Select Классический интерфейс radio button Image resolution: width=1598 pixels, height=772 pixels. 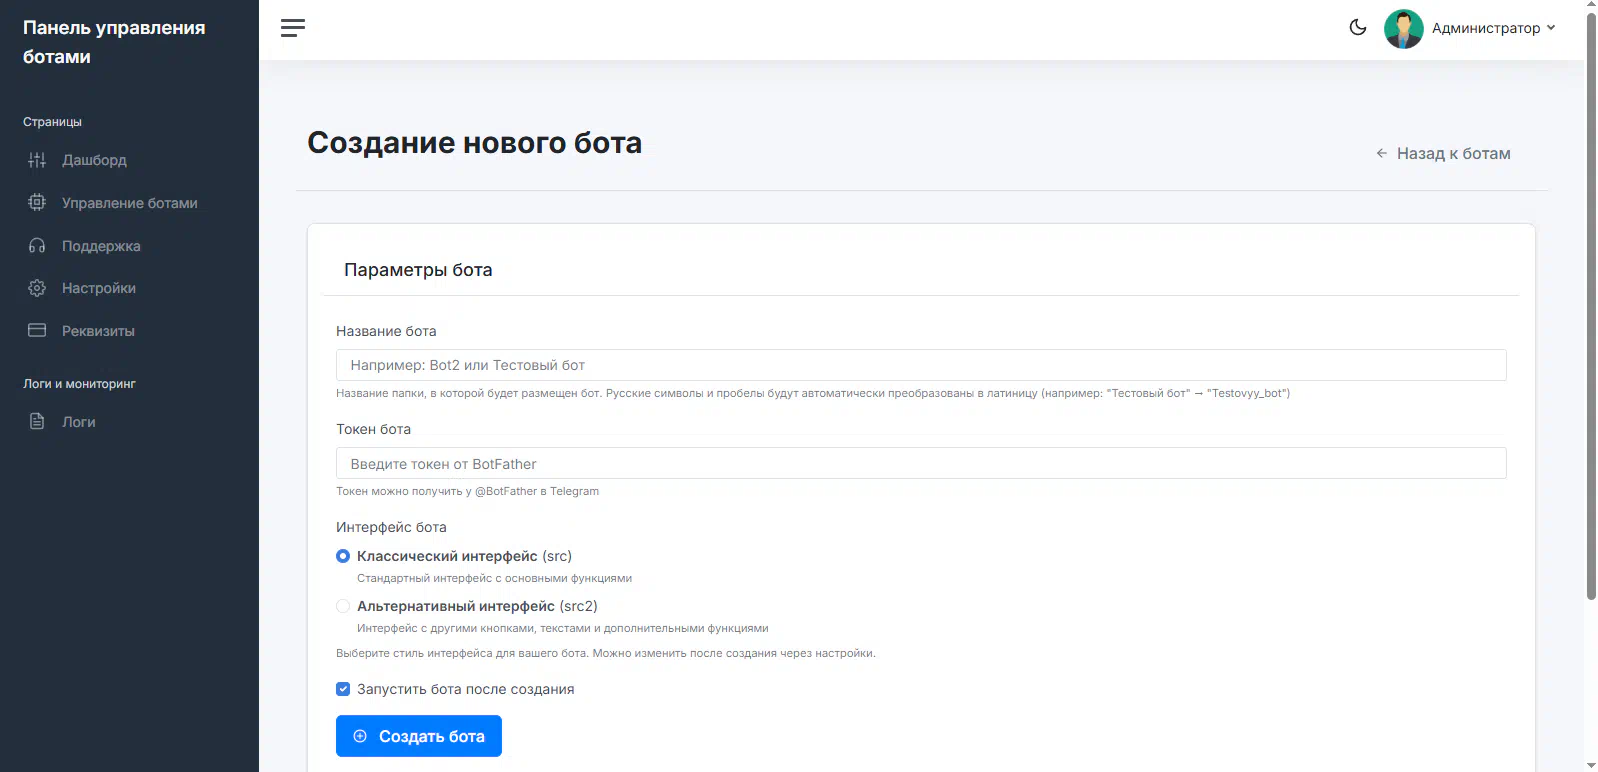pyautogui.click(x=343, y=556)
